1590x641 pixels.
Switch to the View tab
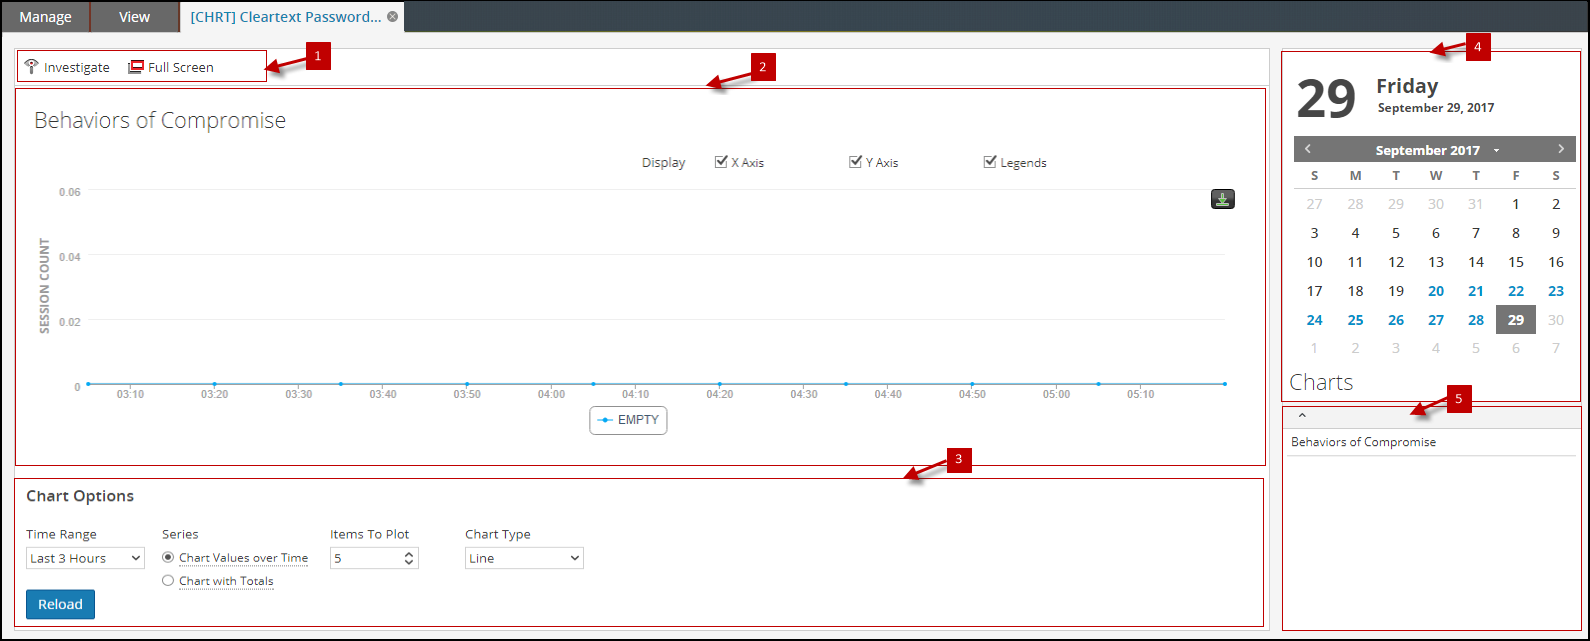134,17
